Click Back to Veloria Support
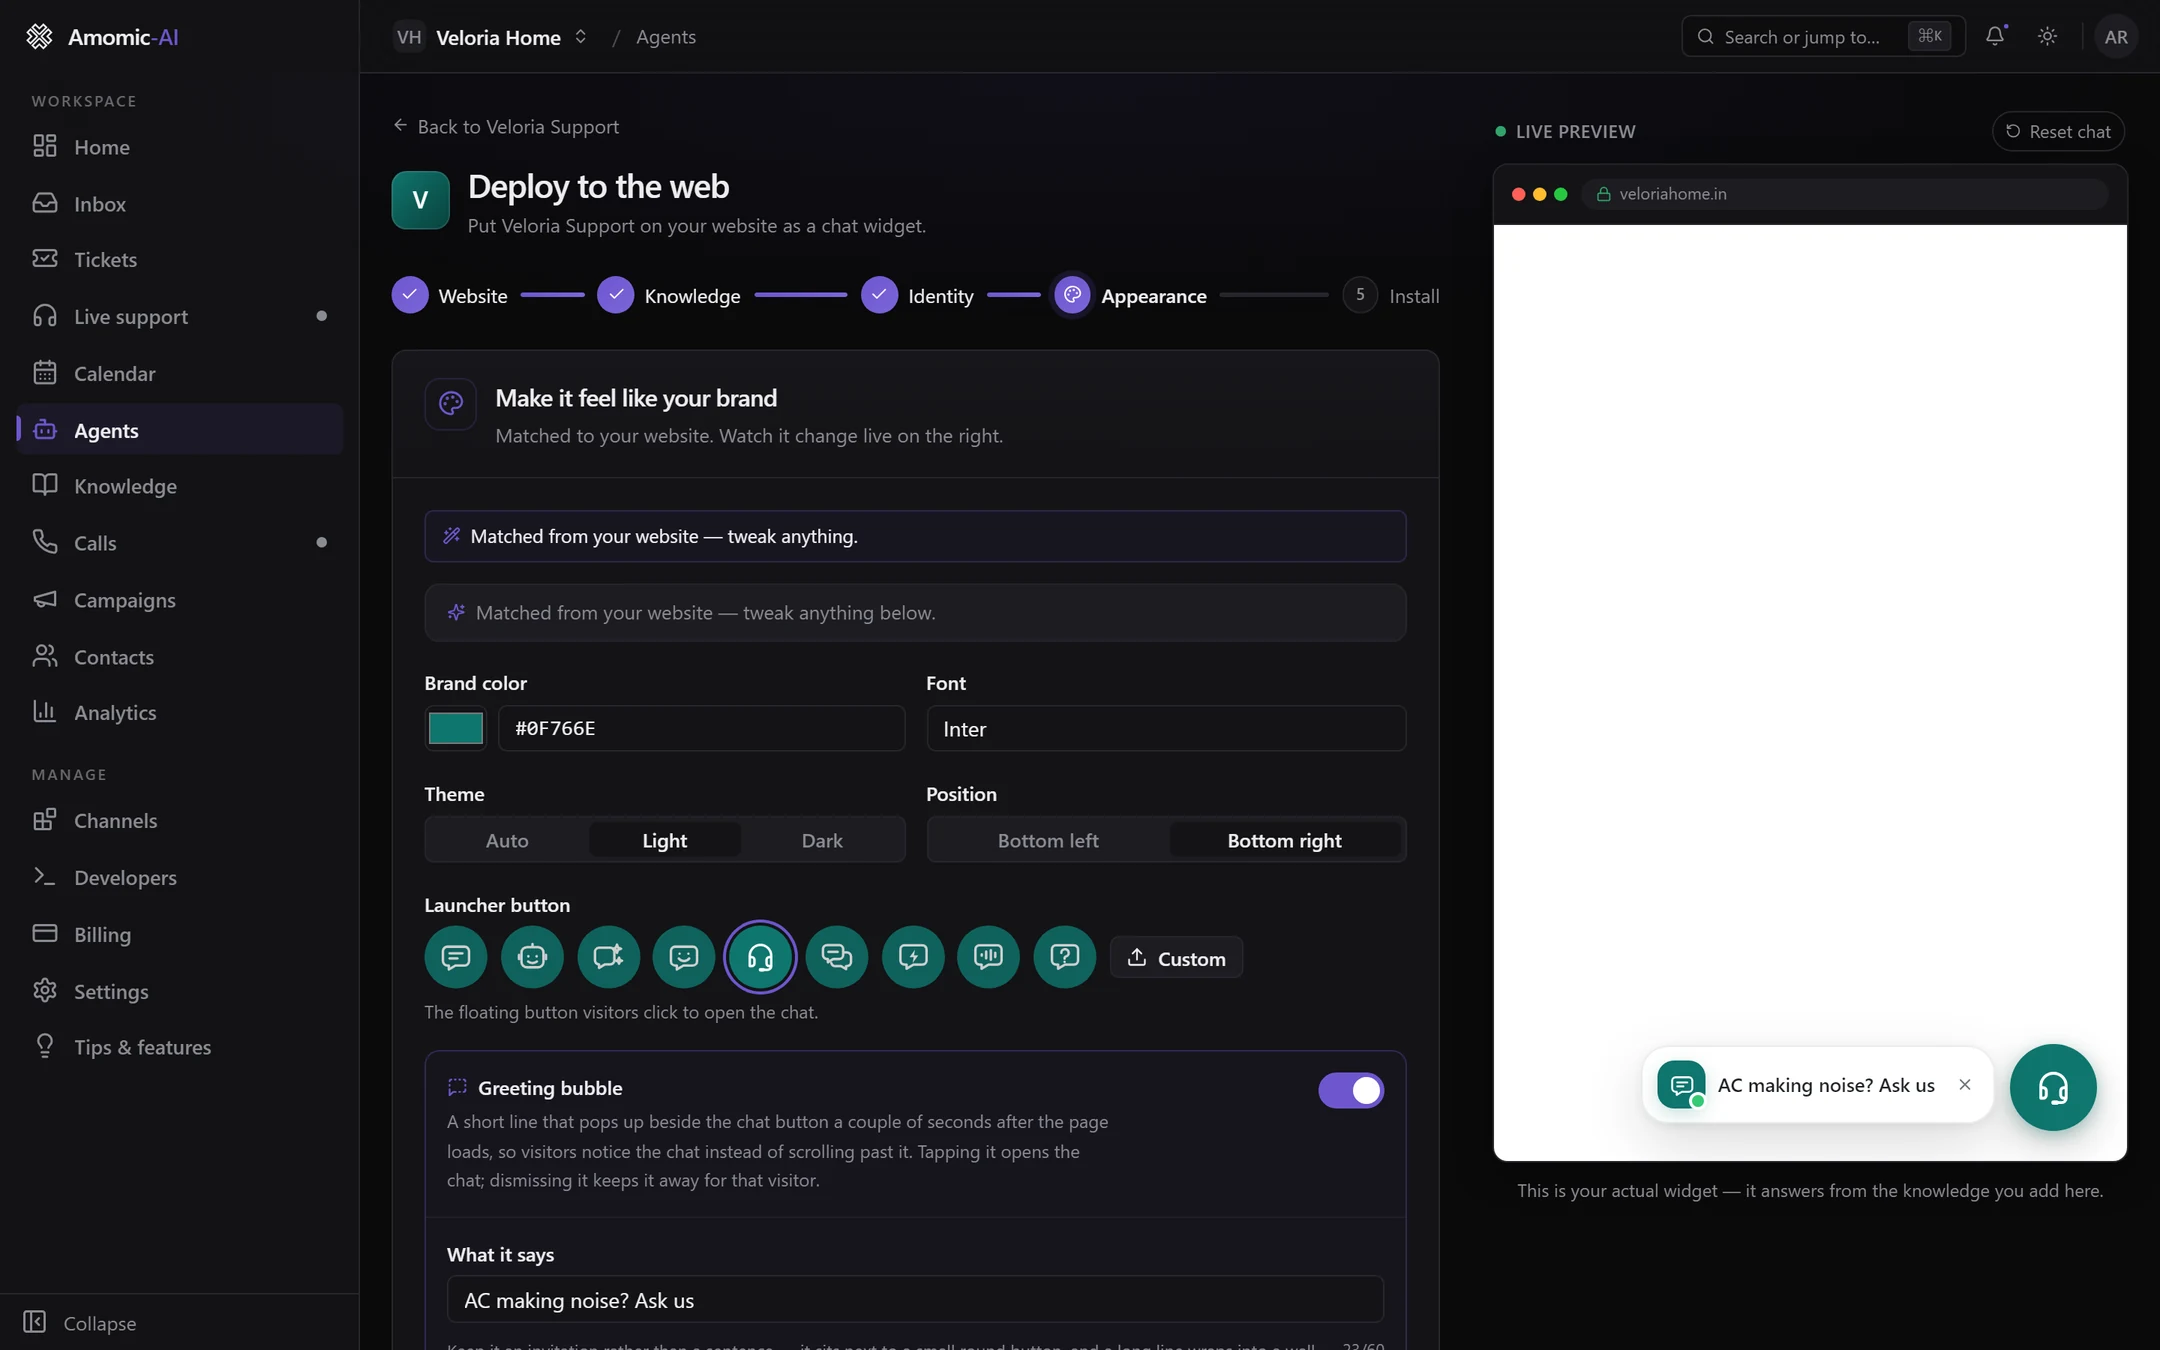This screenshot has width=2160, height=1350. tap(506, 126)
